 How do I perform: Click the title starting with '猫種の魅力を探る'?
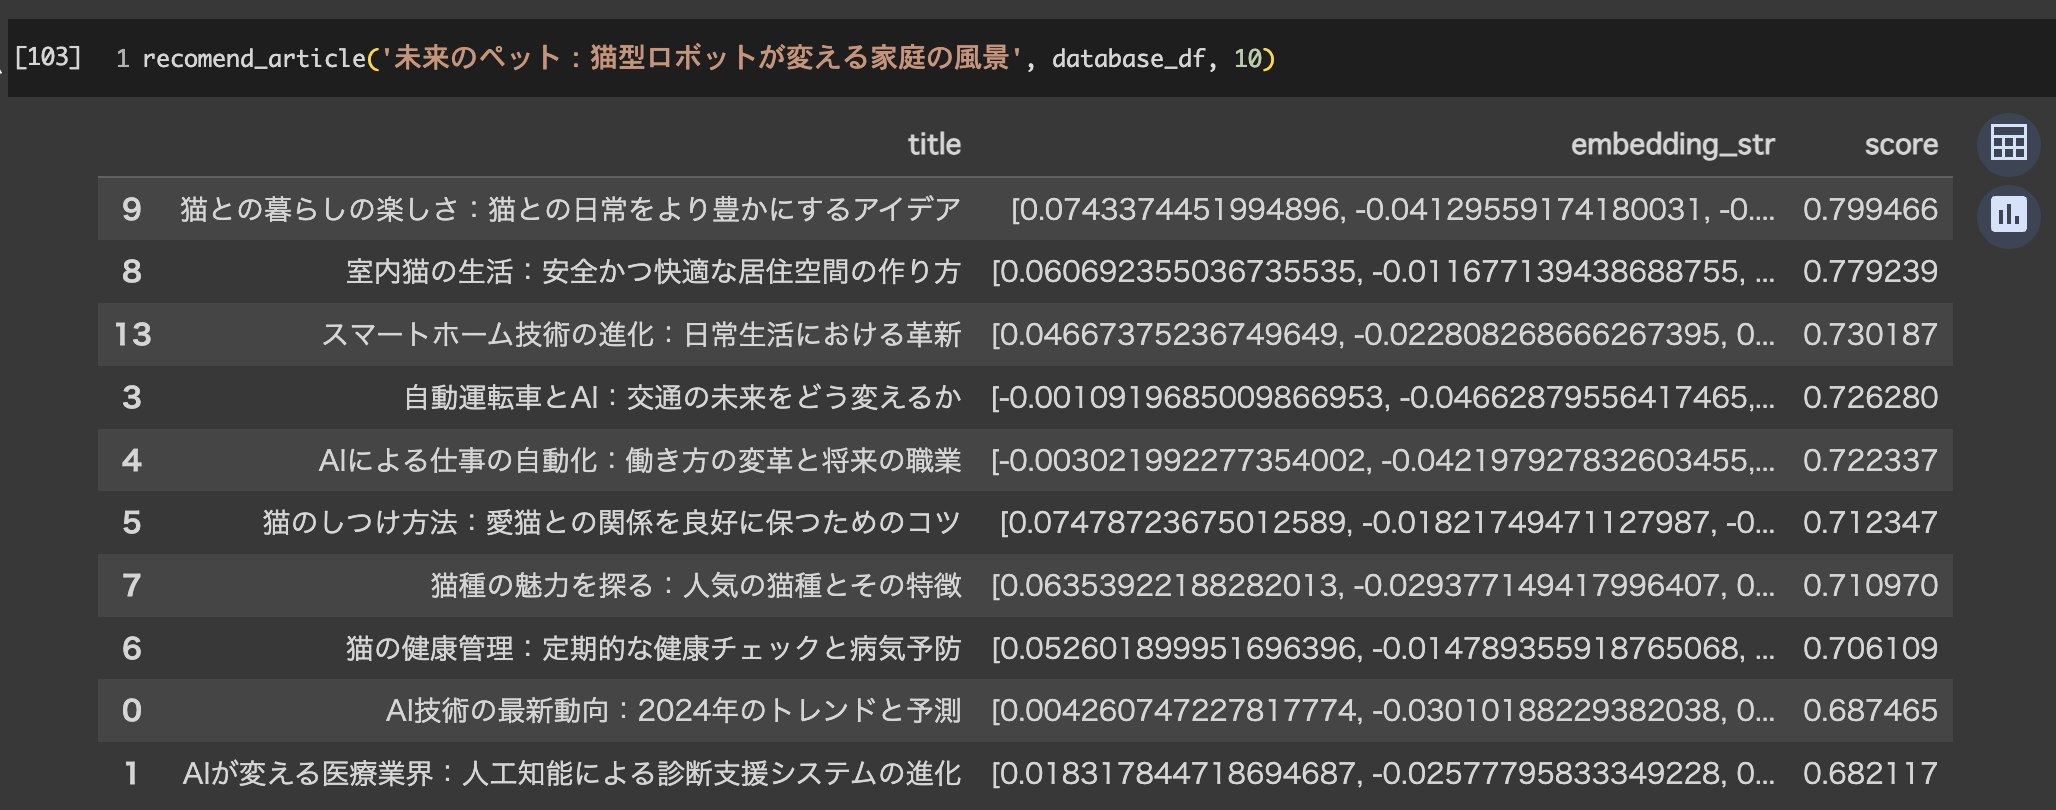click(x=696, y=585)
